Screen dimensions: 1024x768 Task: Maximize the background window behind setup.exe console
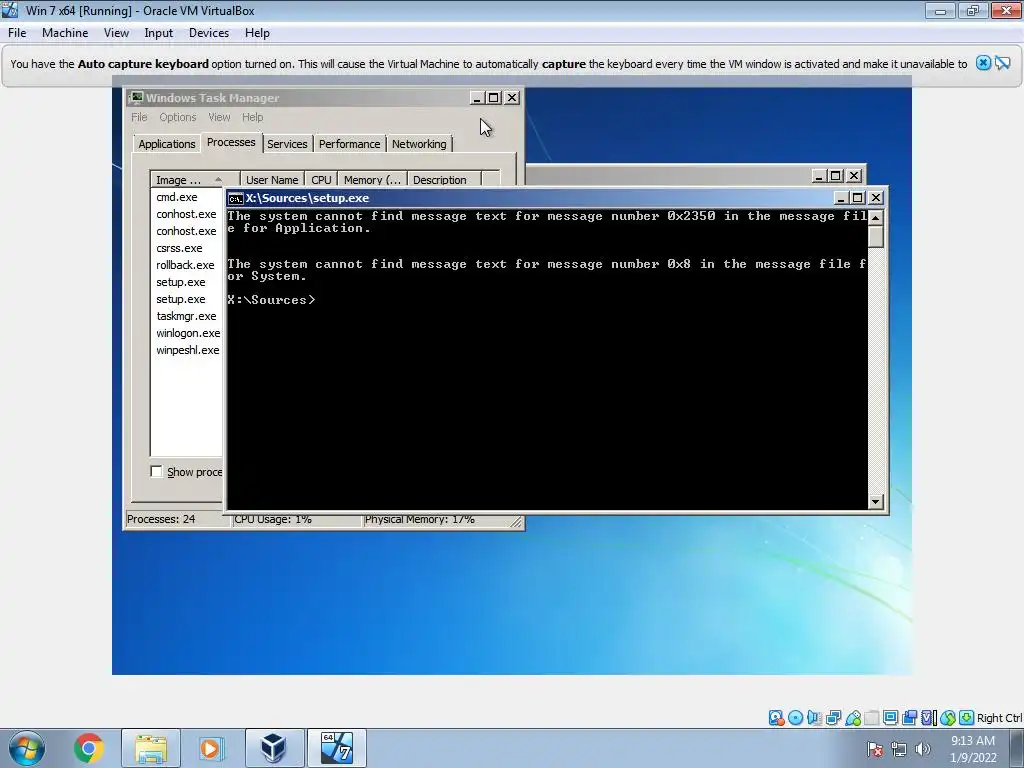tap(836, 176)
